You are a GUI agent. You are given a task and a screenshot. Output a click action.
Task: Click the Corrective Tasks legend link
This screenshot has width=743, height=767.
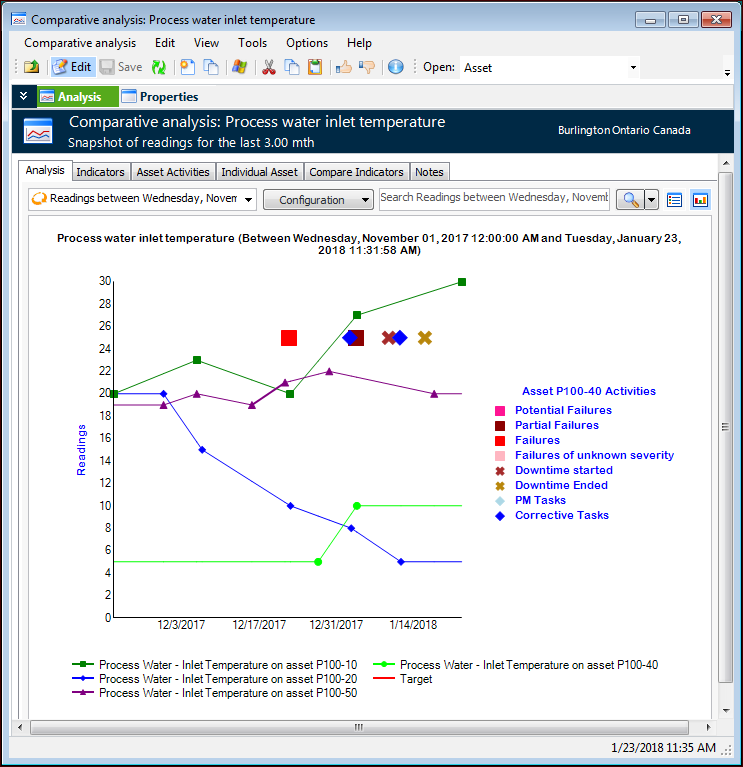[561, 515]
